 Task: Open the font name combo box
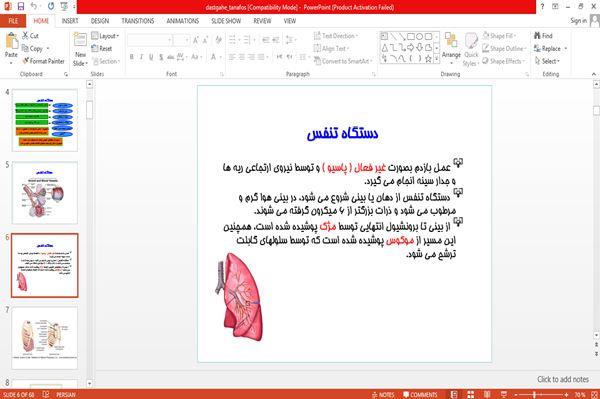point(149,40)
